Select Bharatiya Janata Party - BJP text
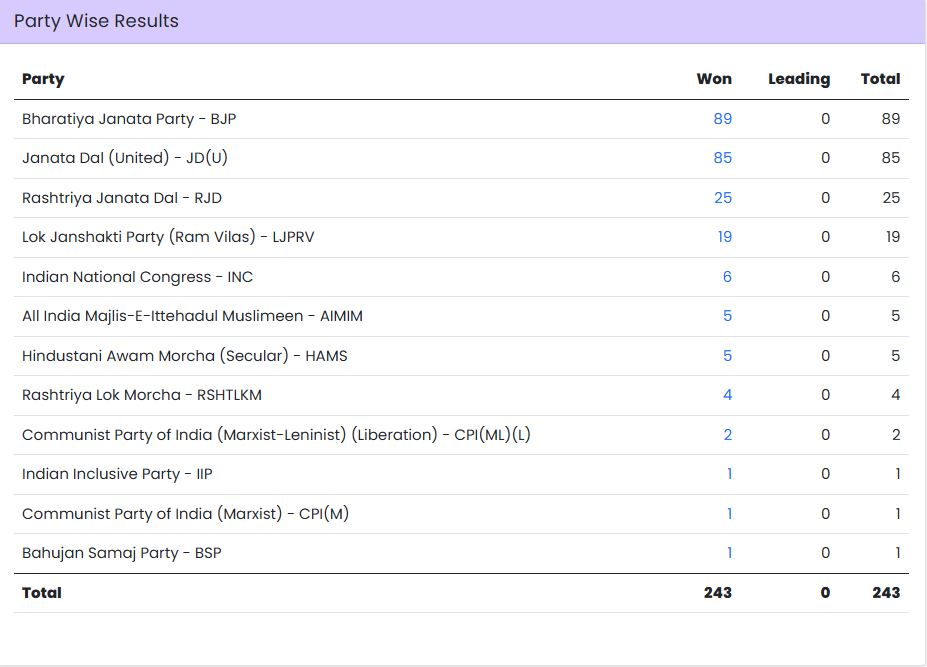This screenshot has width=927, height=667. pyautogui.click(x=129, y=119)
